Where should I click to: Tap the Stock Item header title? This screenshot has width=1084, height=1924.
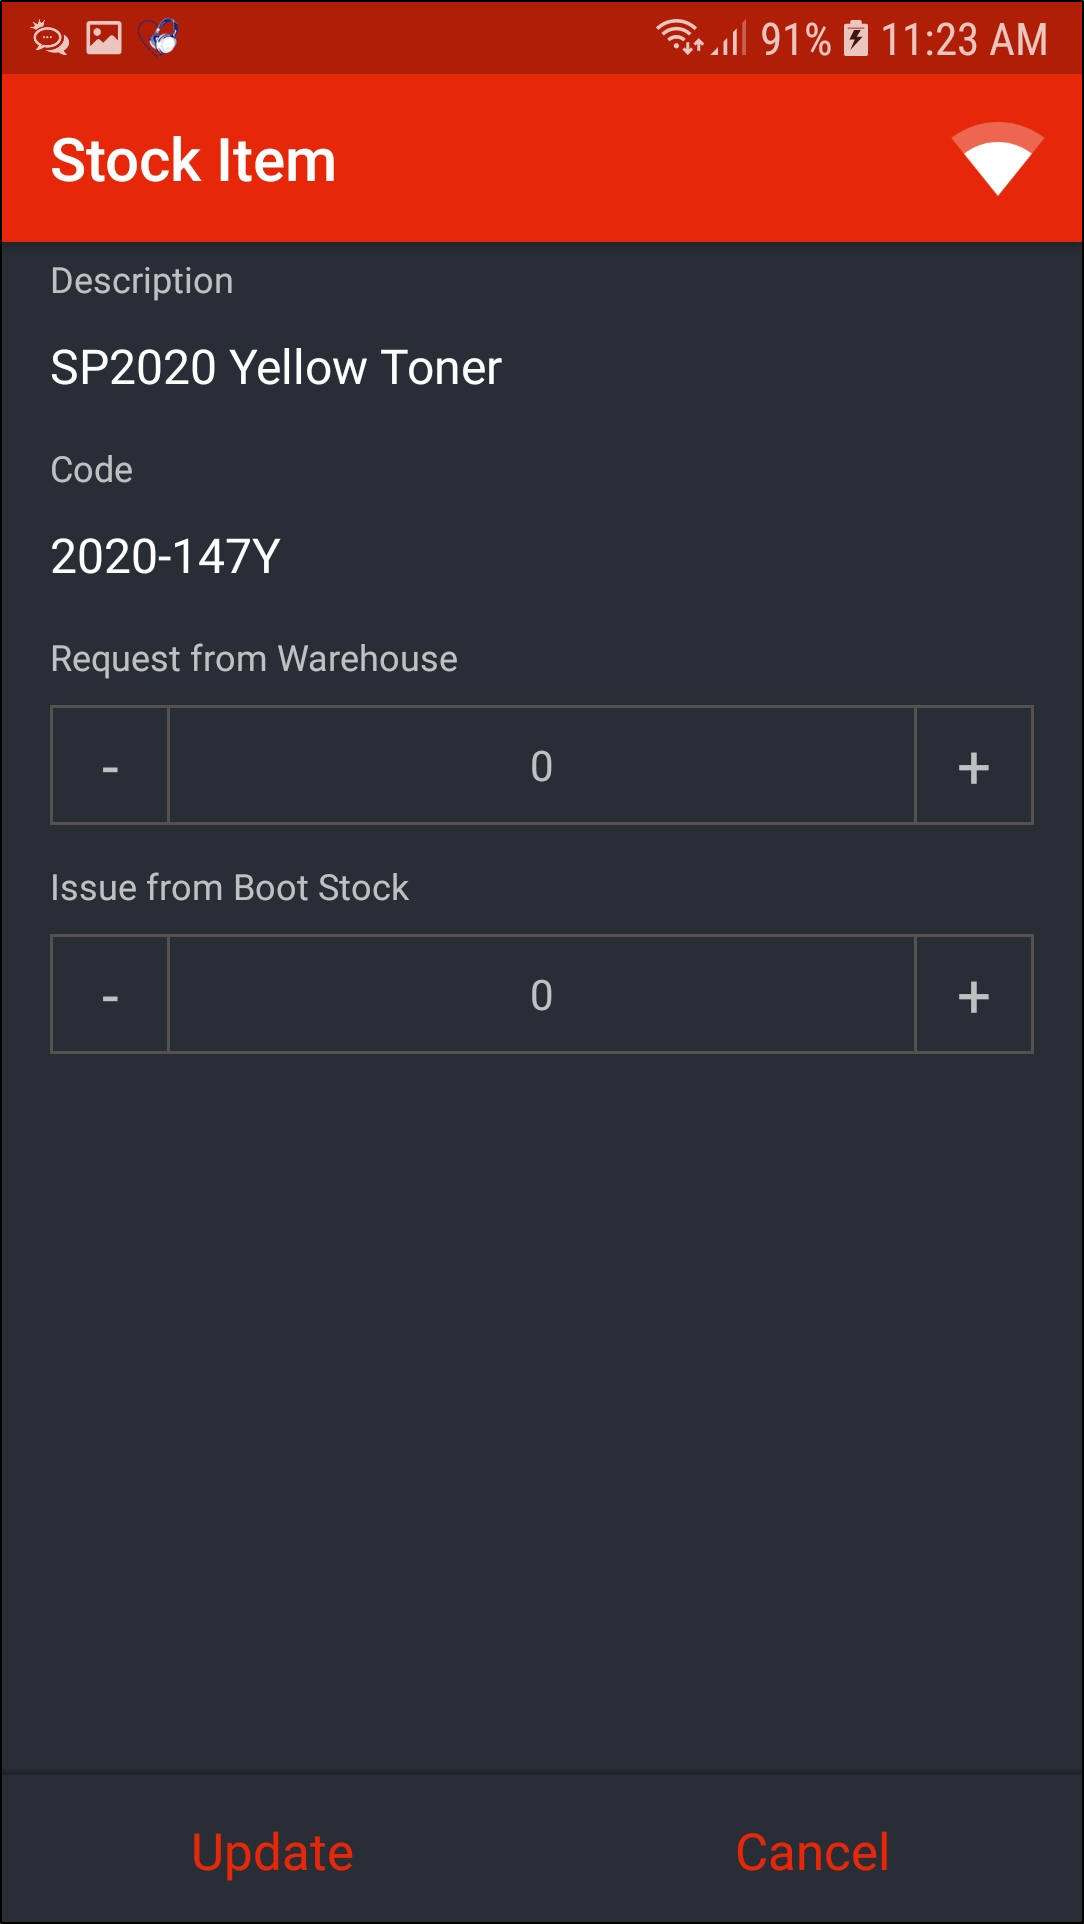193,161
